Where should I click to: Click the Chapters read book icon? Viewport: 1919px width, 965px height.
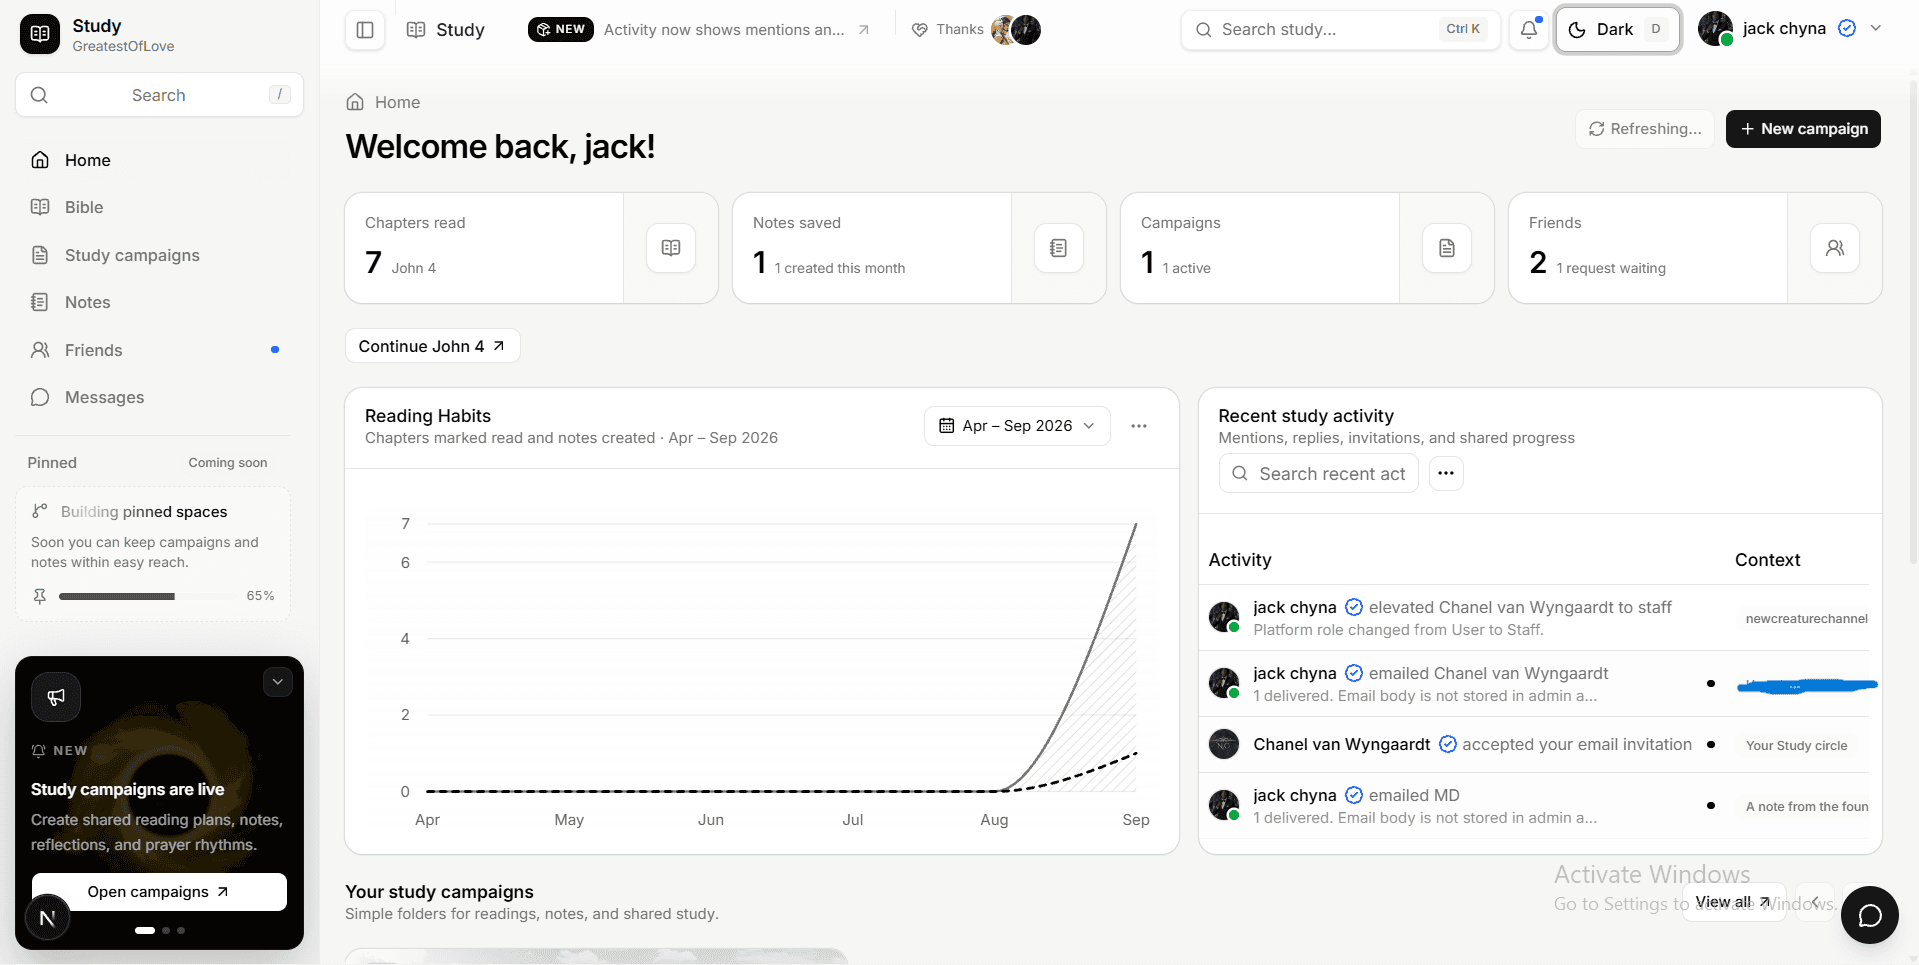671,248
